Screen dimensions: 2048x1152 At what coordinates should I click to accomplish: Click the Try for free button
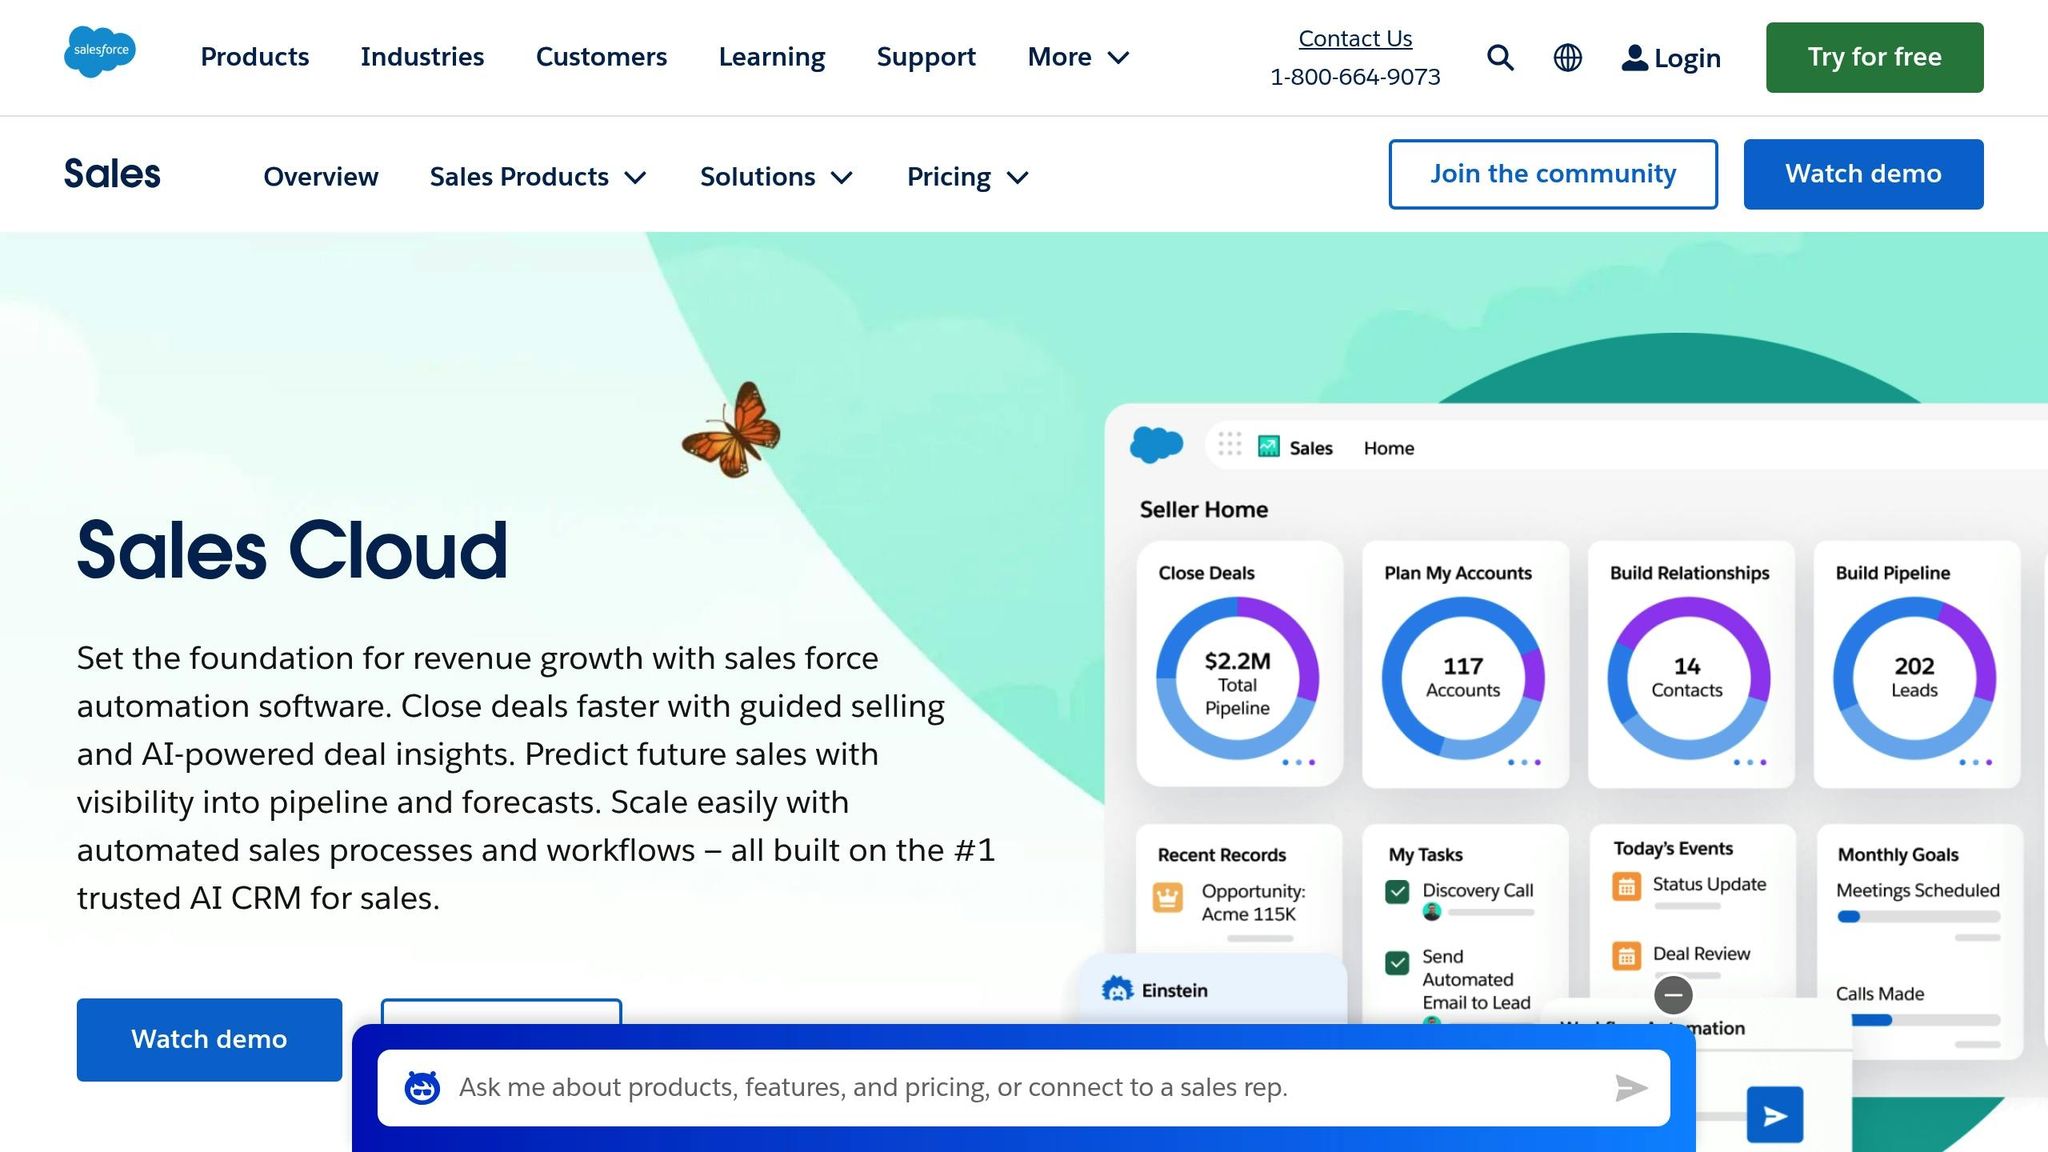click(1874, 57)
